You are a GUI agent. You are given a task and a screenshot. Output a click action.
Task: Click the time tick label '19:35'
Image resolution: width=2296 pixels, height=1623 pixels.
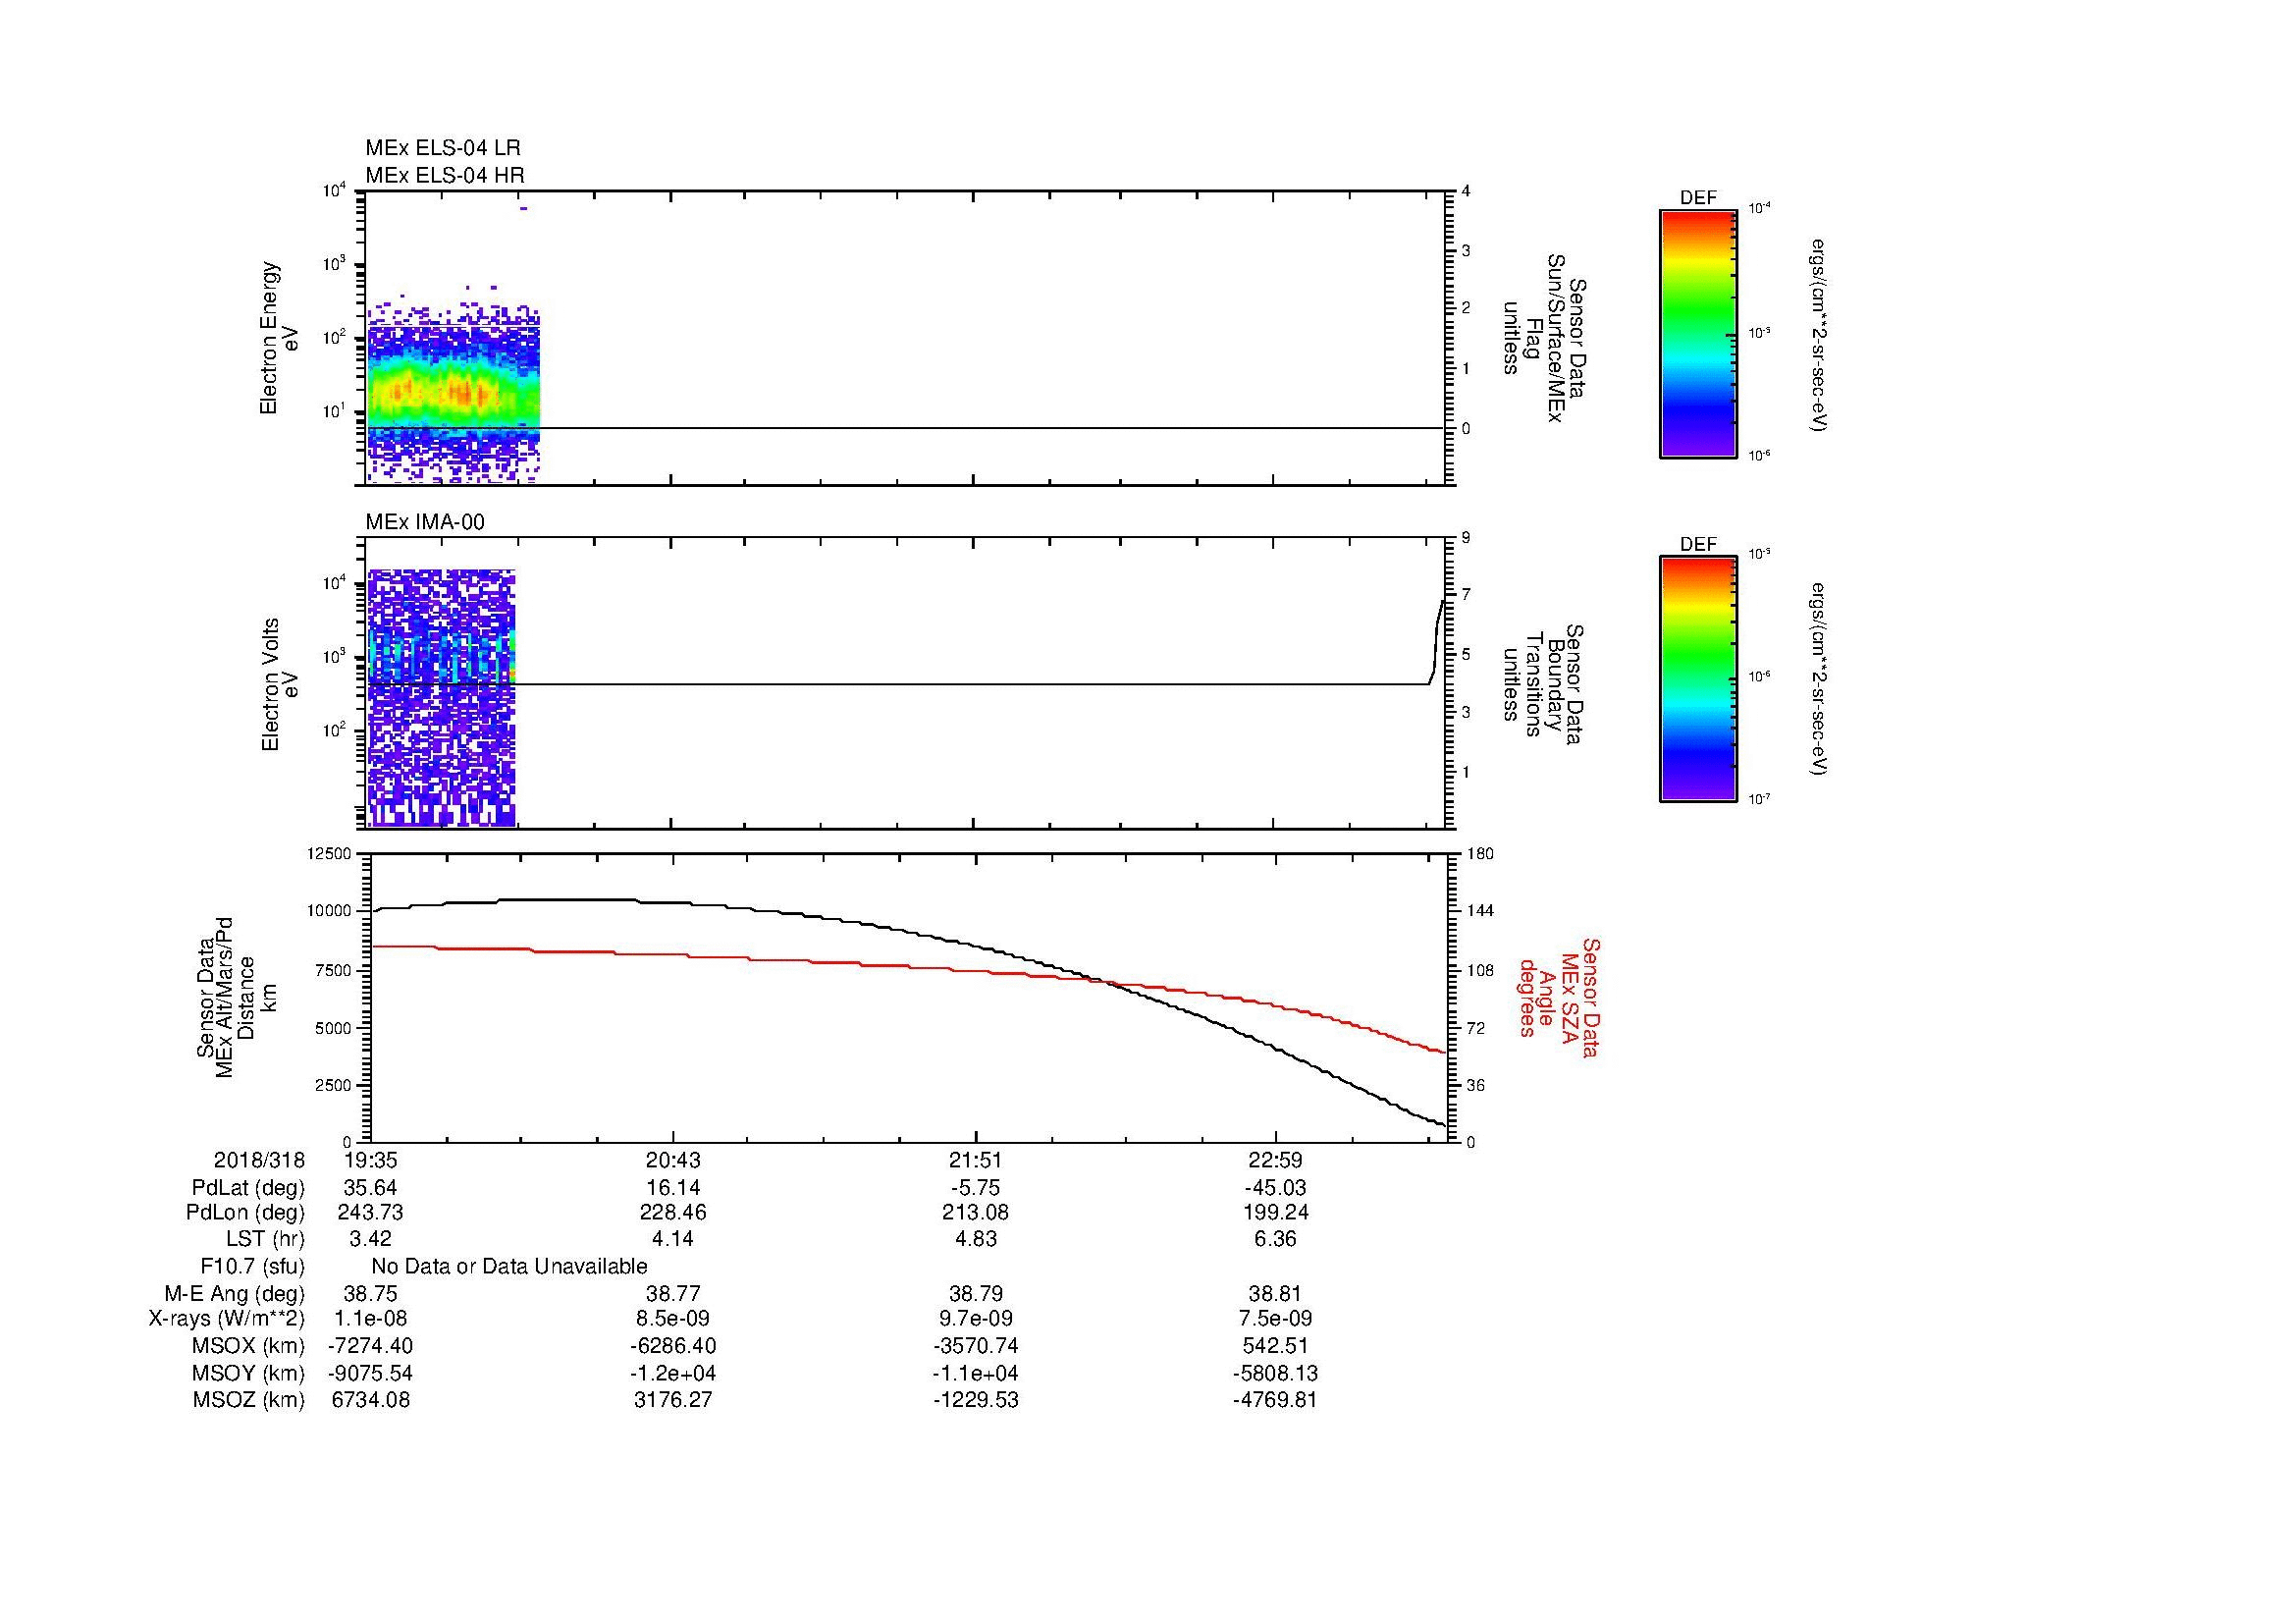pos(369,1160)
